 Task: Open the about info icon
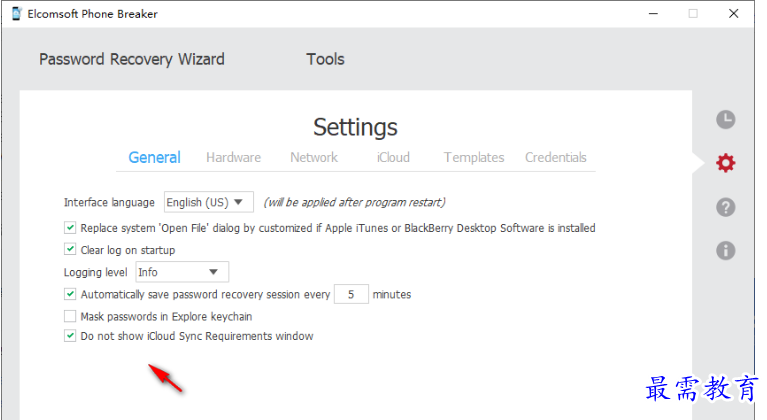(725, 250)
